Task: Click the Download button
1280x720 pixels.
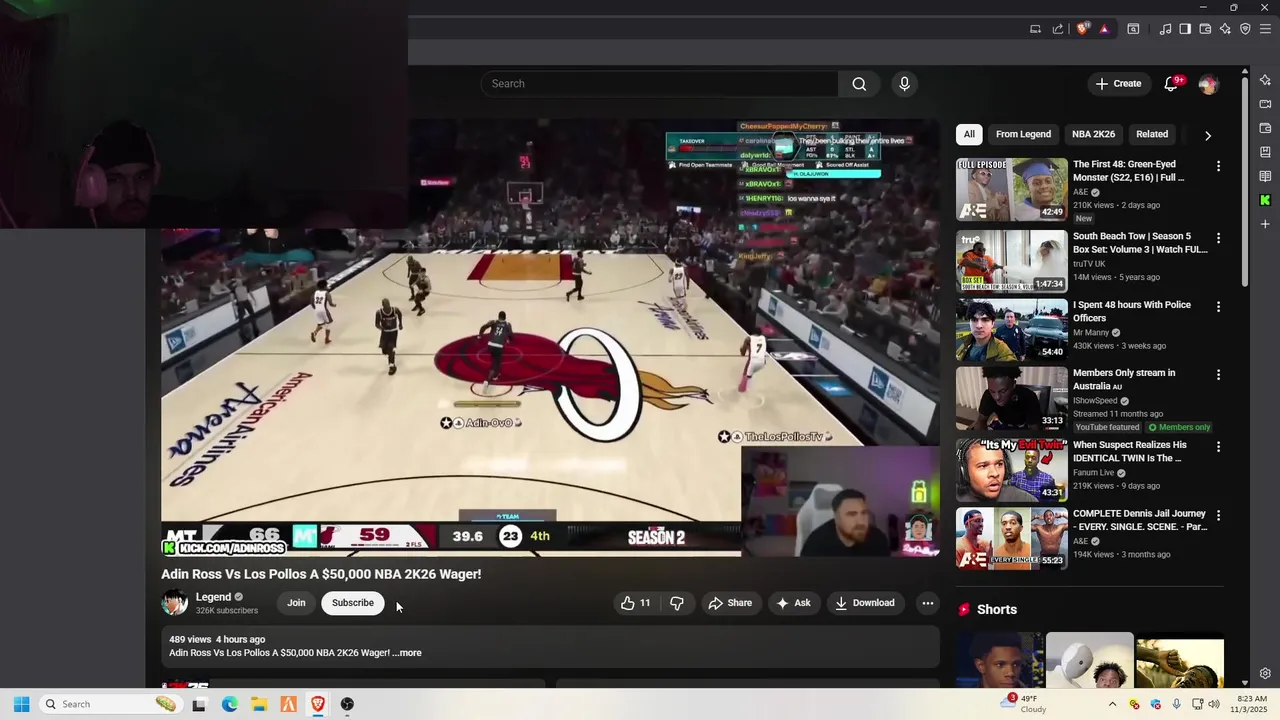Action: (865, 603)
